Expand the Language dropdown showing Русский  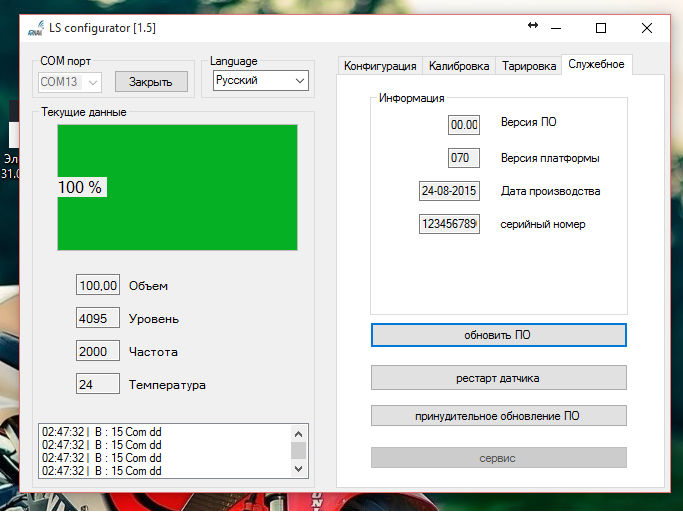click(x=260, y=80)
